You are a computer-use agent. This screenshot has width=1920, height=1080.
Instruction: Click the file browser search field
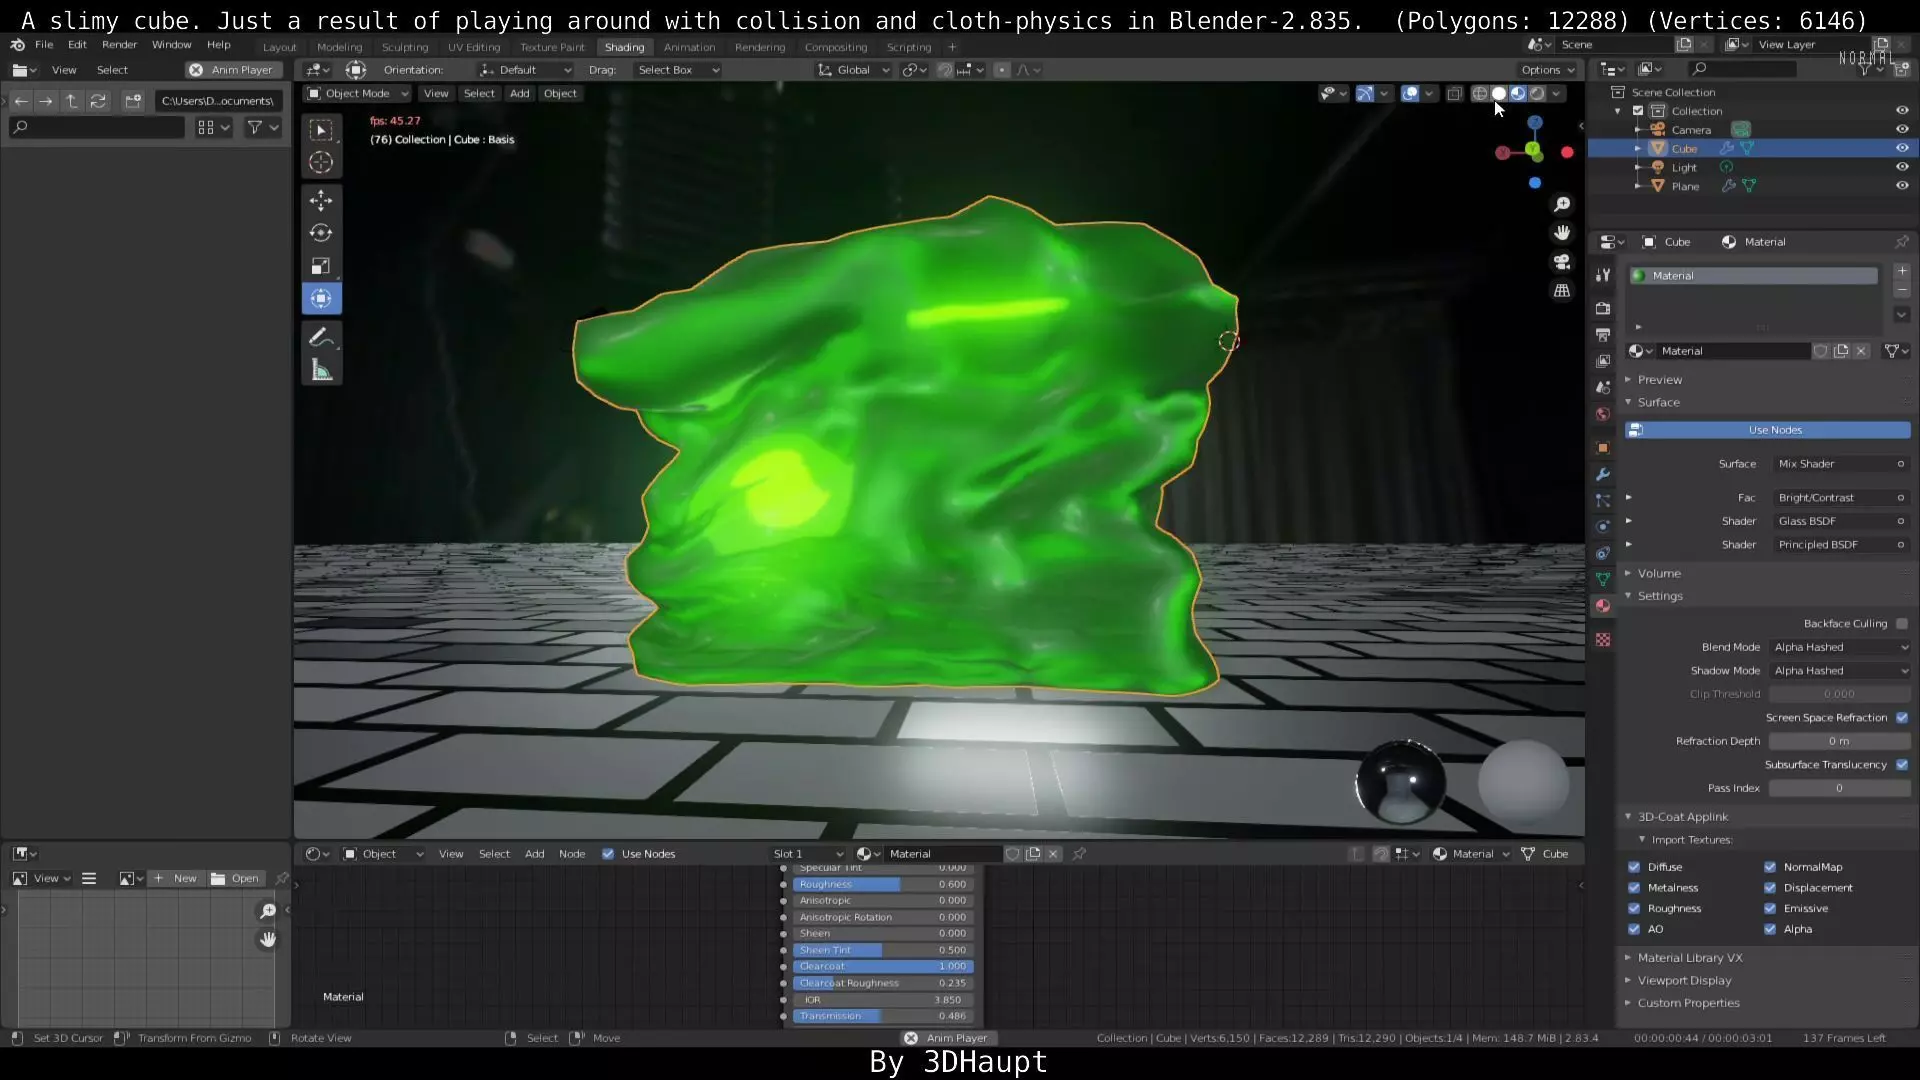[x=97, y=127]
